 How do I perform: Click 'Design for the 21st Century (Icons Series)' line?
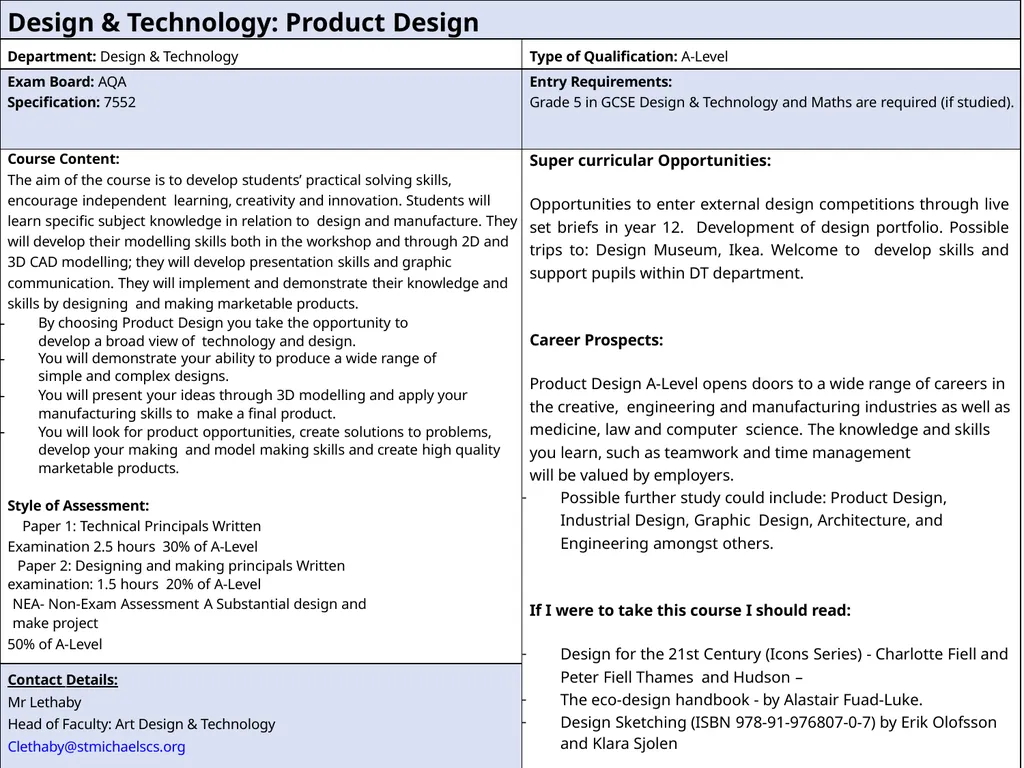(x=784, y=654)
